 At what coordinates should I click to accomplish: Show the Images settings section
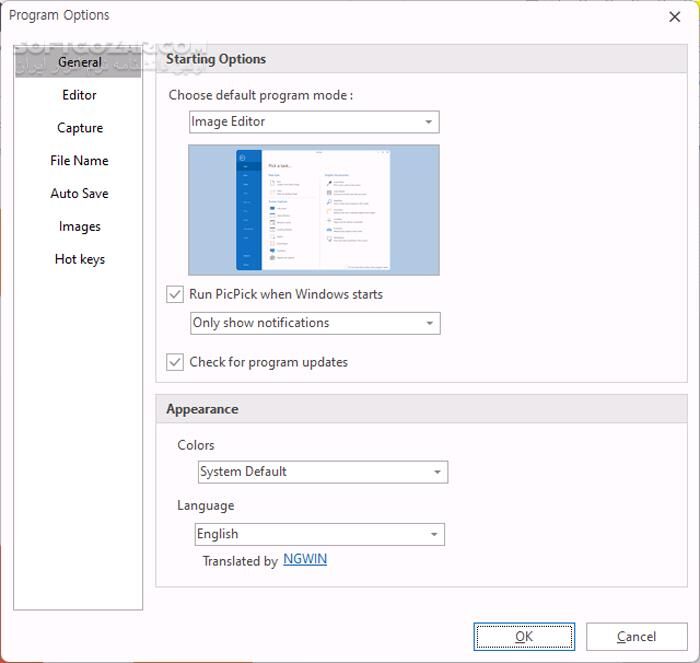[79, 226]
